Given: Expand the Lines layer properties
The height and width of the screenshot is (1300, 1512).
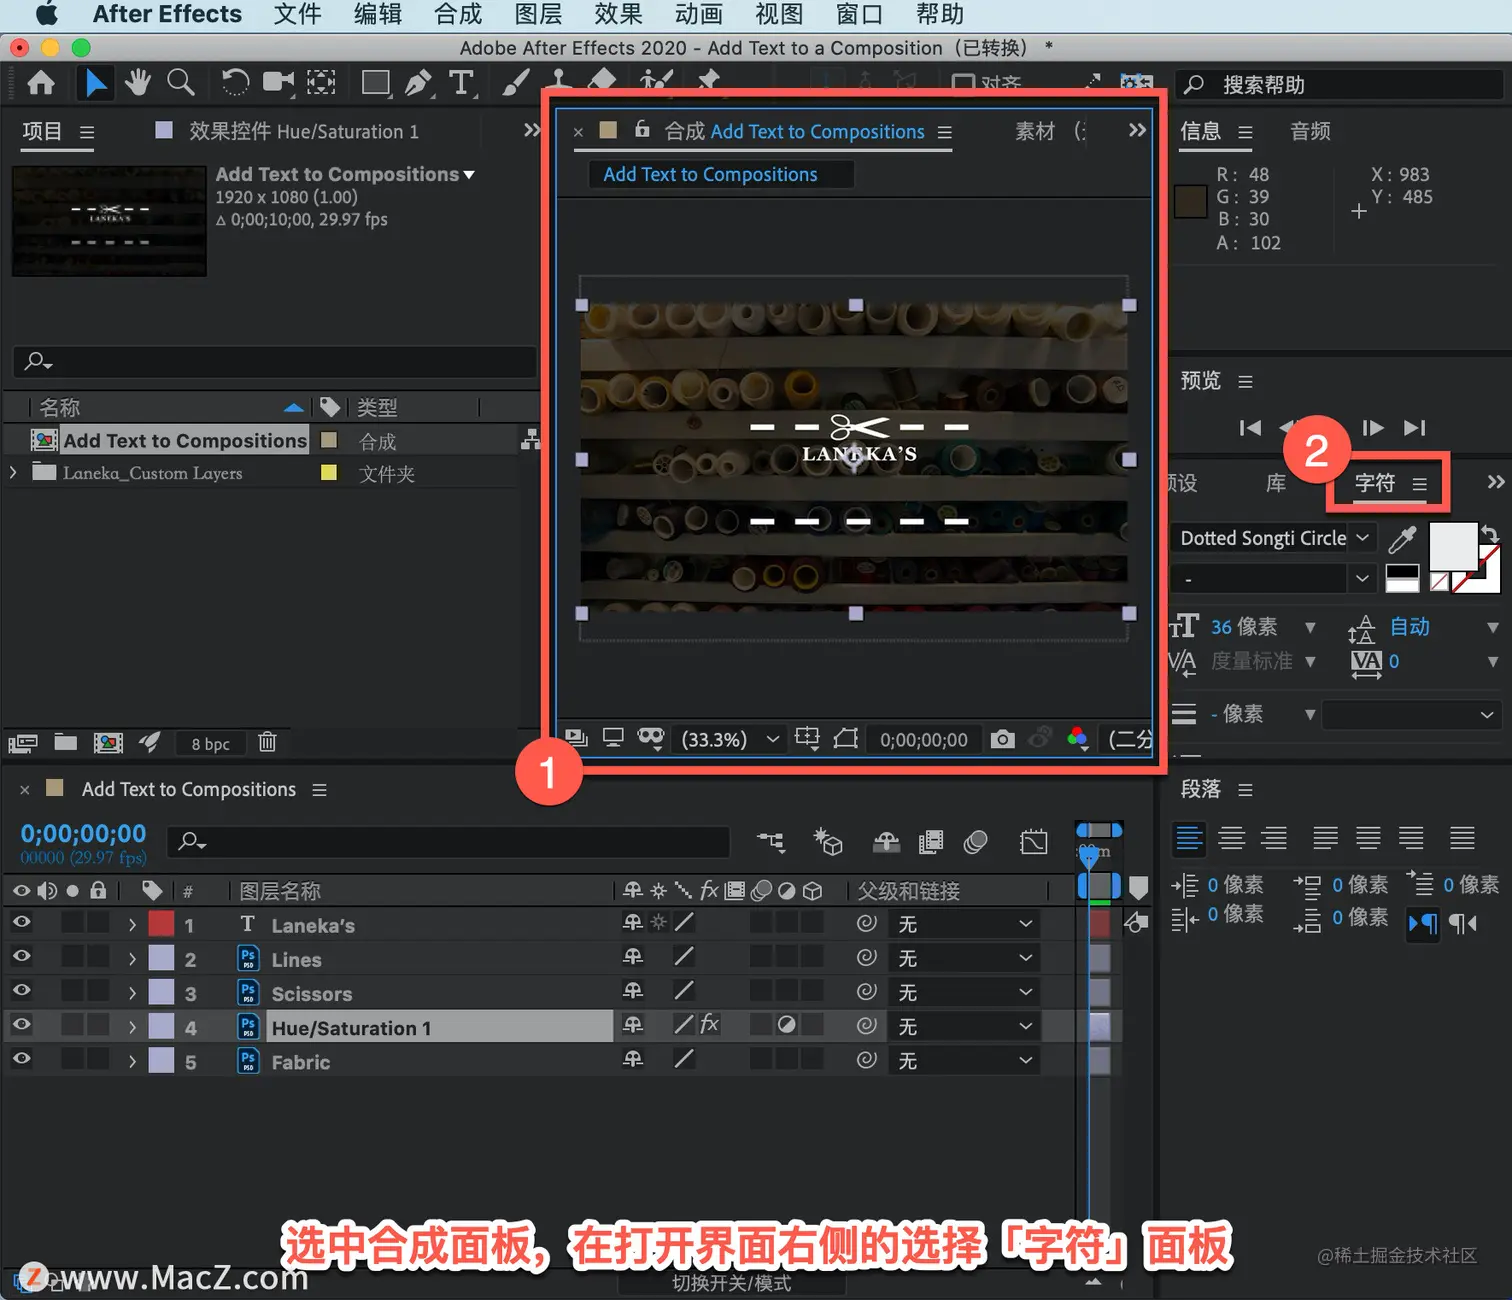Looking at the screenshot, I should (132, 959).
